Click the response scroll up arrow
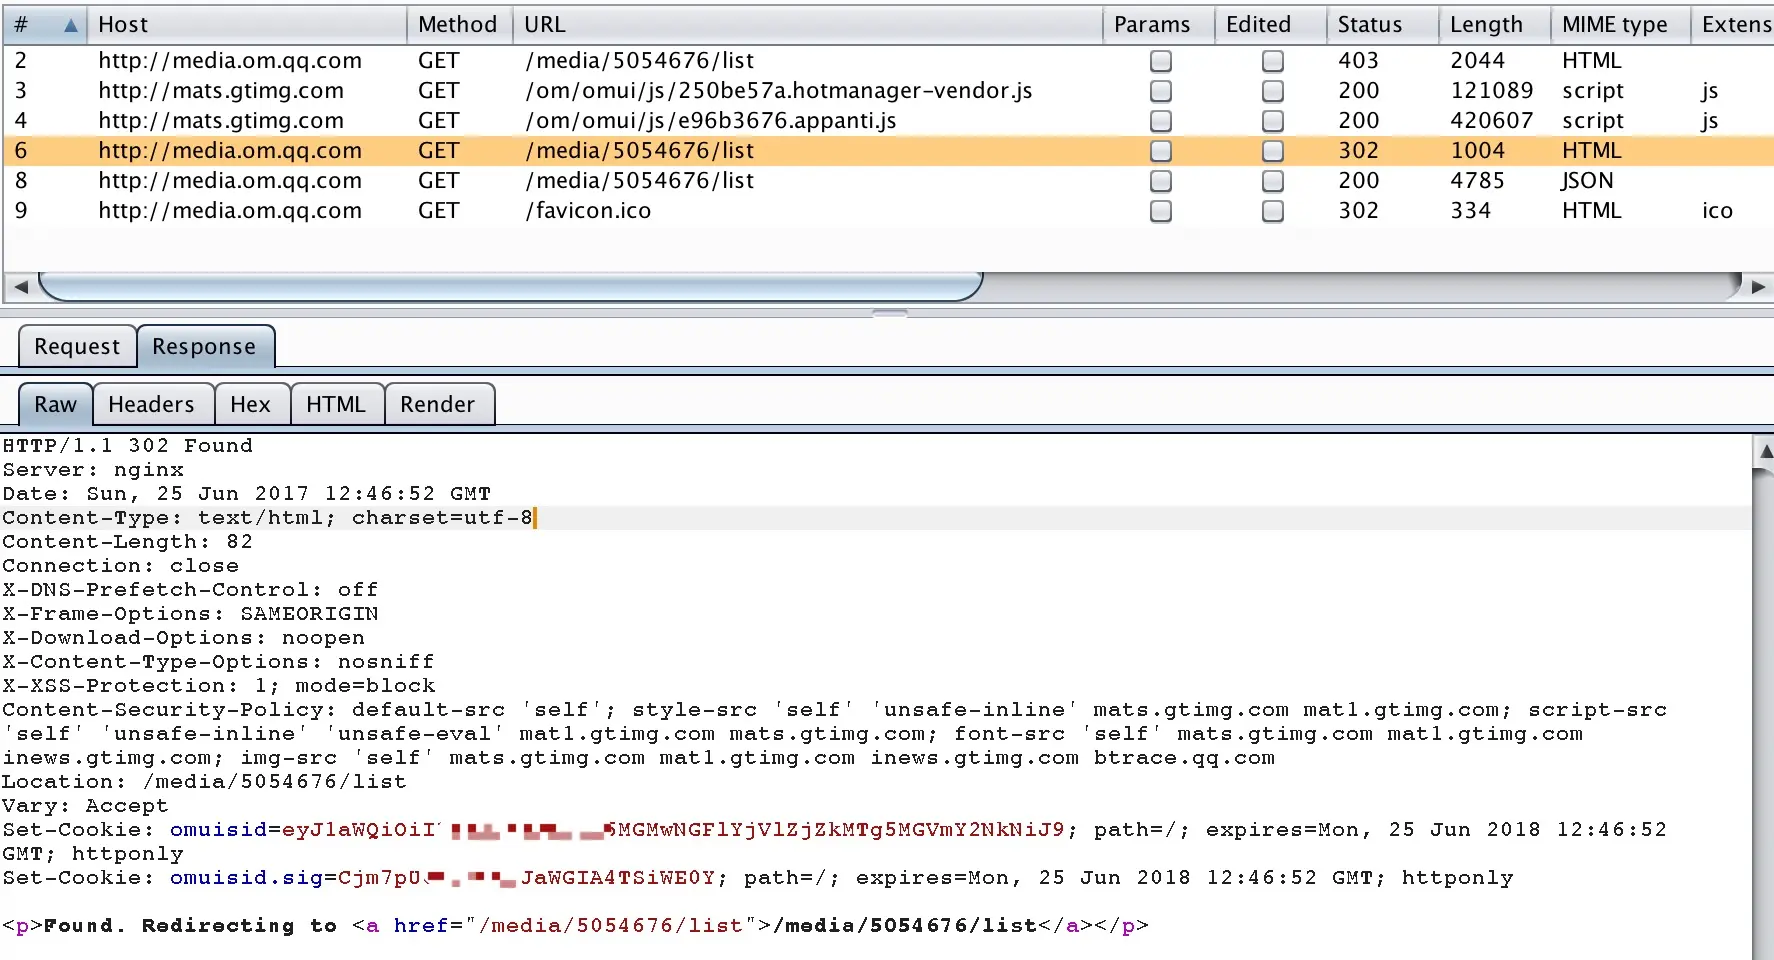 tap(1766, 451)
